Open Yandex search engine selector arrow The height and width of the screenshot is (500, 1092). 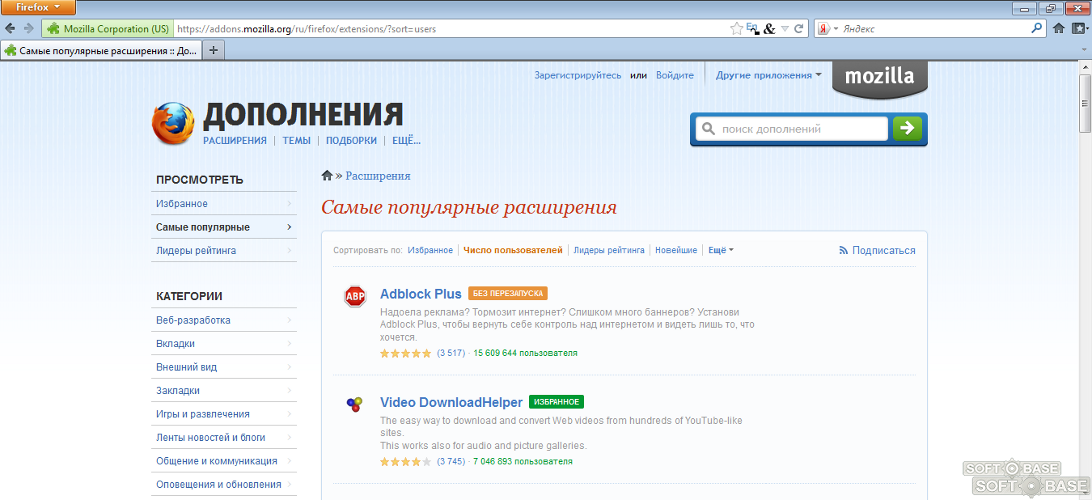(836, 29)
